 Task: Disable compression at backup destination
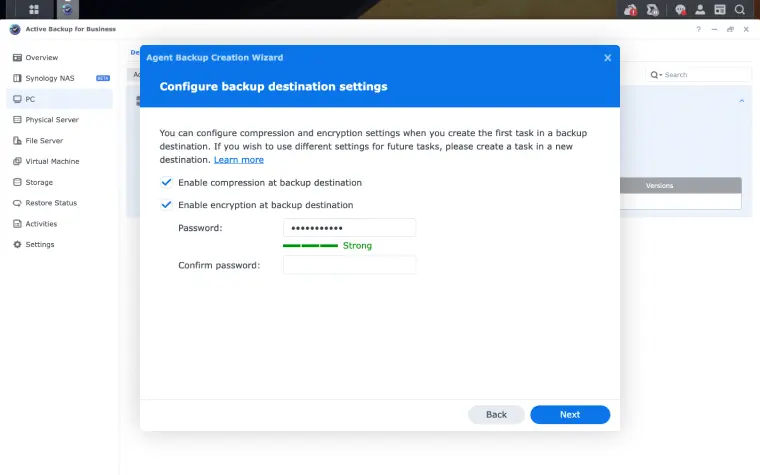click(x=167, y=183)
